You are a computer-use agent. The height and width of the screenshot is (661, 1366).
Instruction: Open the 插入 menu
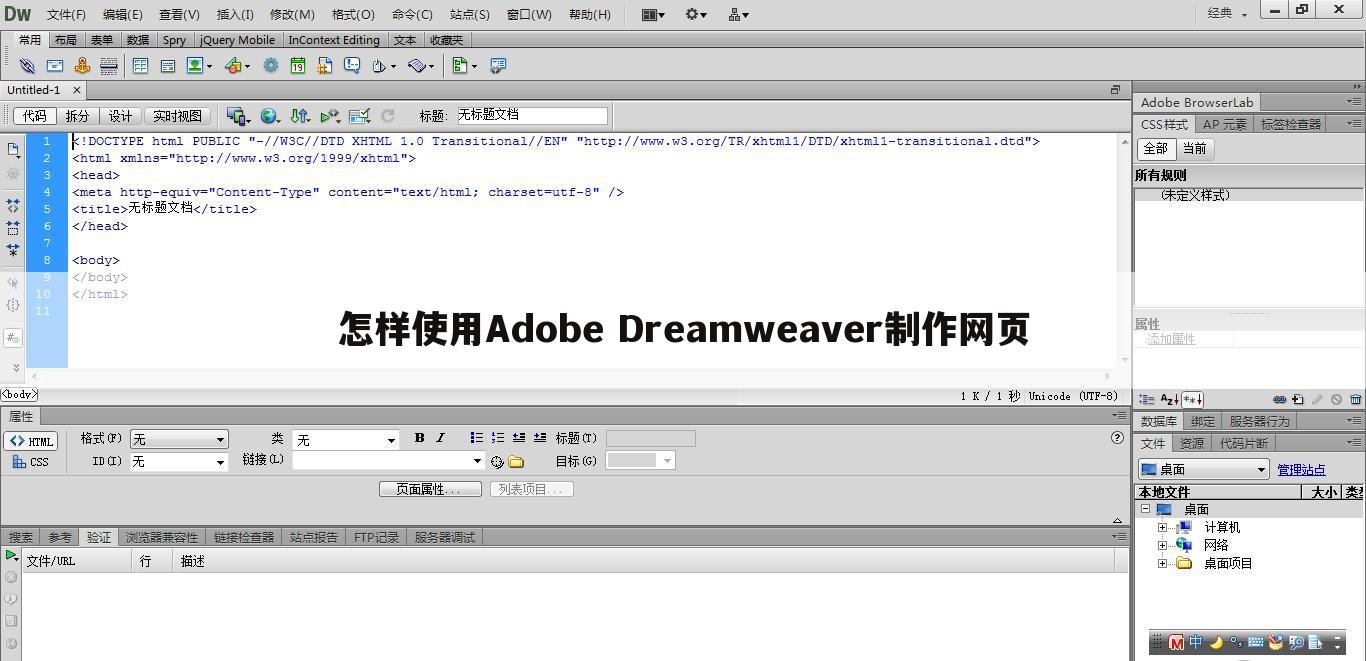(x=235, y=14)
